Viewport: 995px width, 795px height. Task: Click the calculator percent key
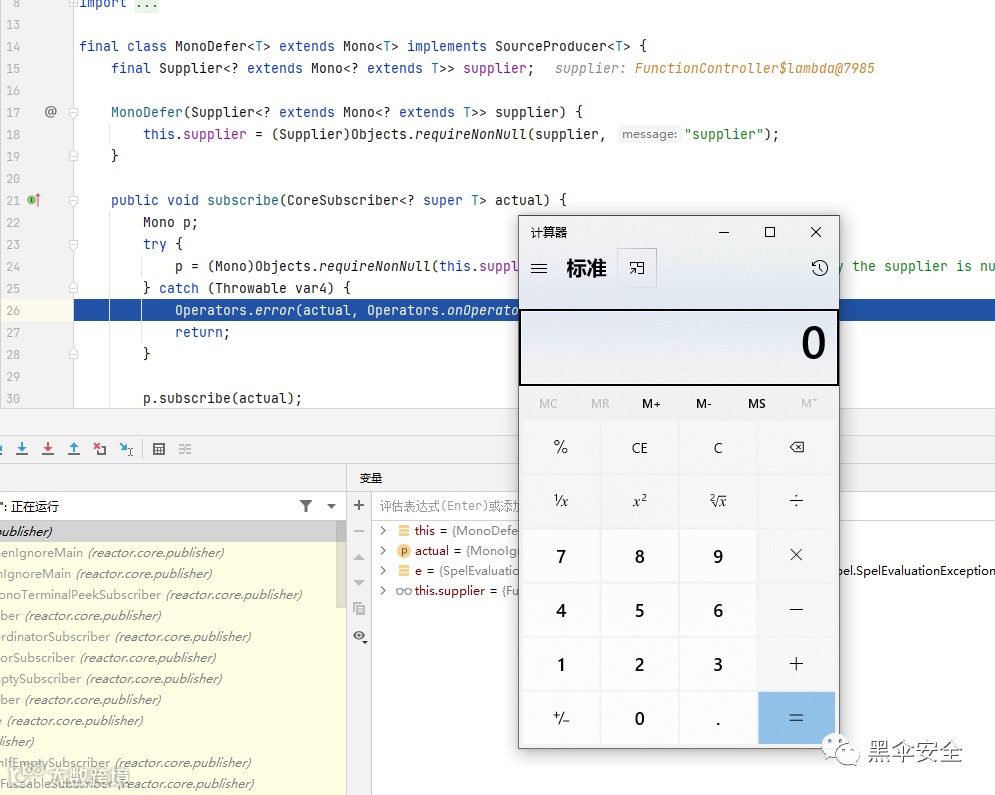(x=561, y=448)
